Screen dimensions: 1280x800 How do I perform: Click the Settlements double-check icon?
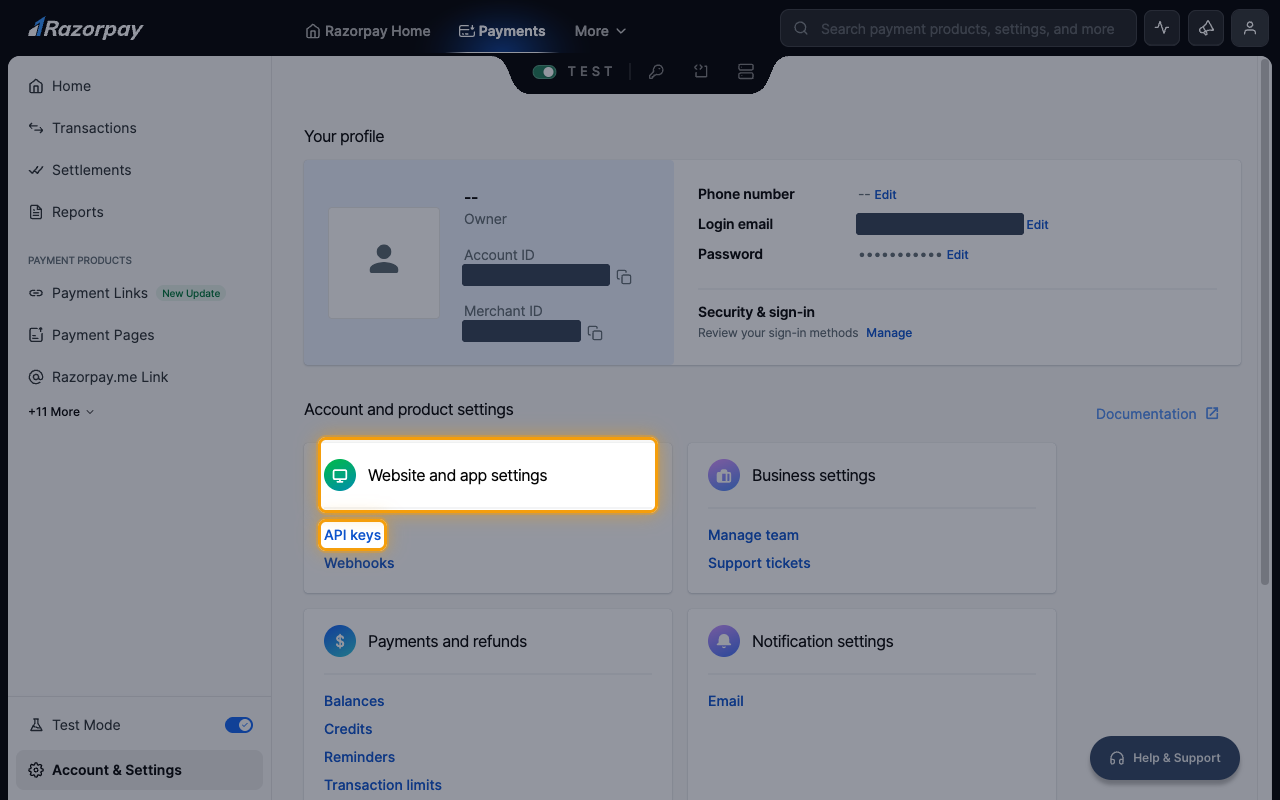pyautogui.click(x=36, y=170)
